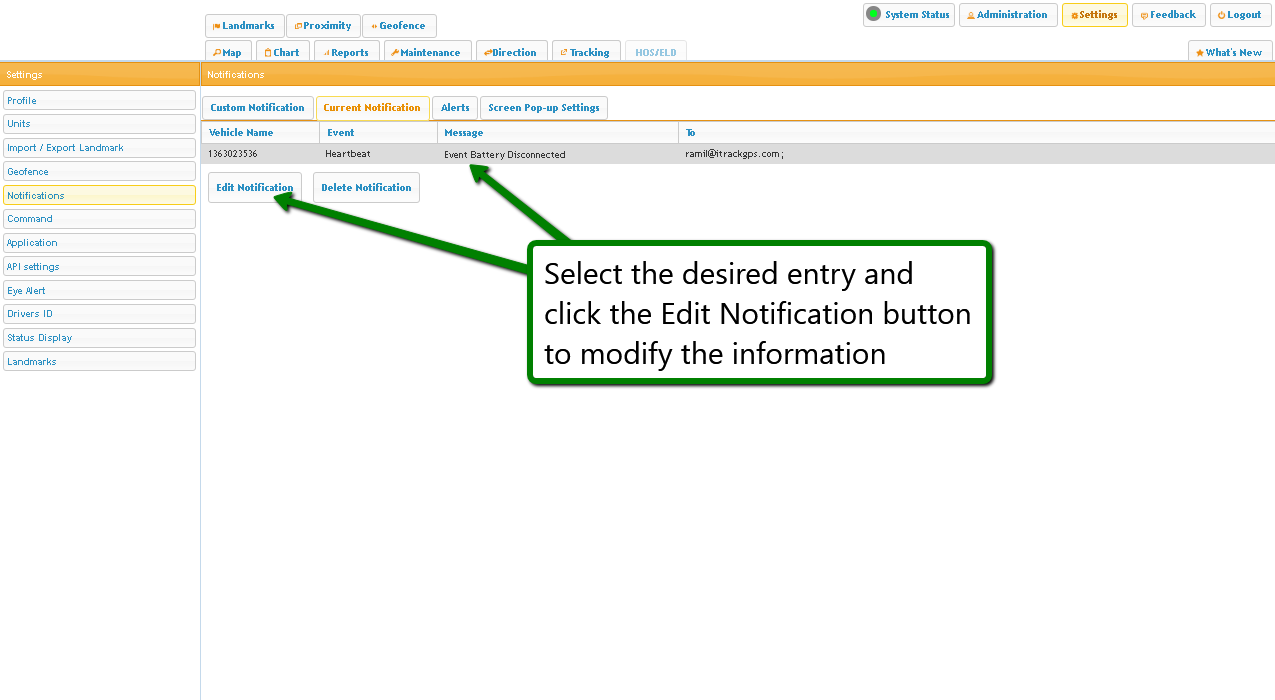This screenshot has height=700, width=1275.
Task: Switch to the Alerts tab
Action: 455,108
